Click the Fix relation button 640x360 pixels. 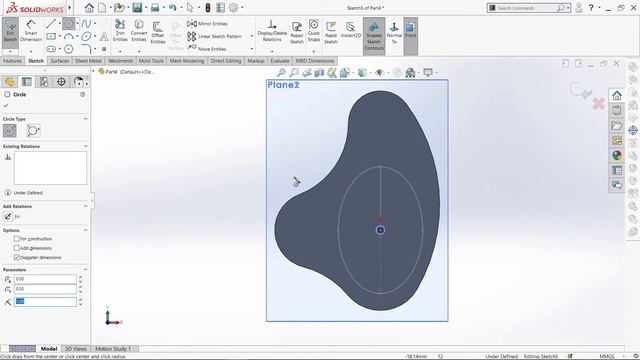click(8, 217)
